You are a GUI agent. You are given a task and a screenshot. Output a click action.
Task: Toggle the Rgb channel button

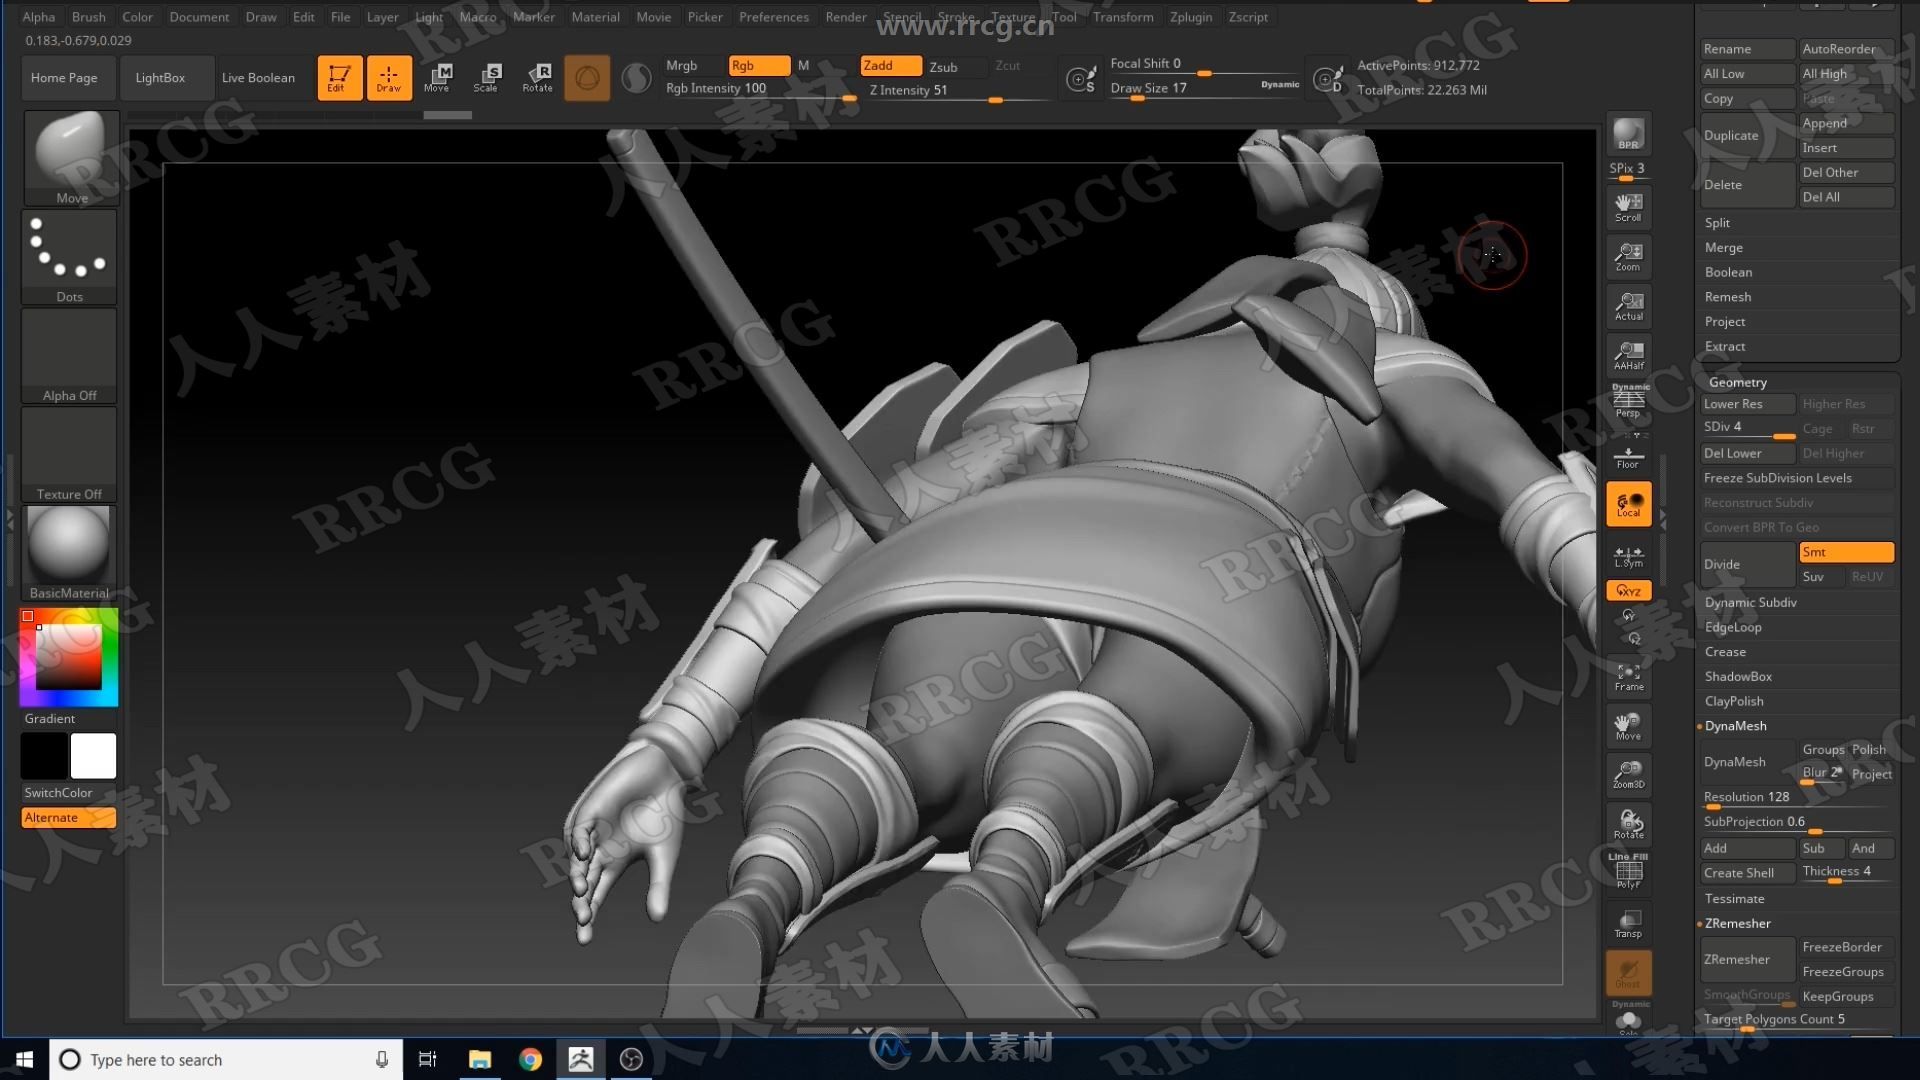pos(759,65)
